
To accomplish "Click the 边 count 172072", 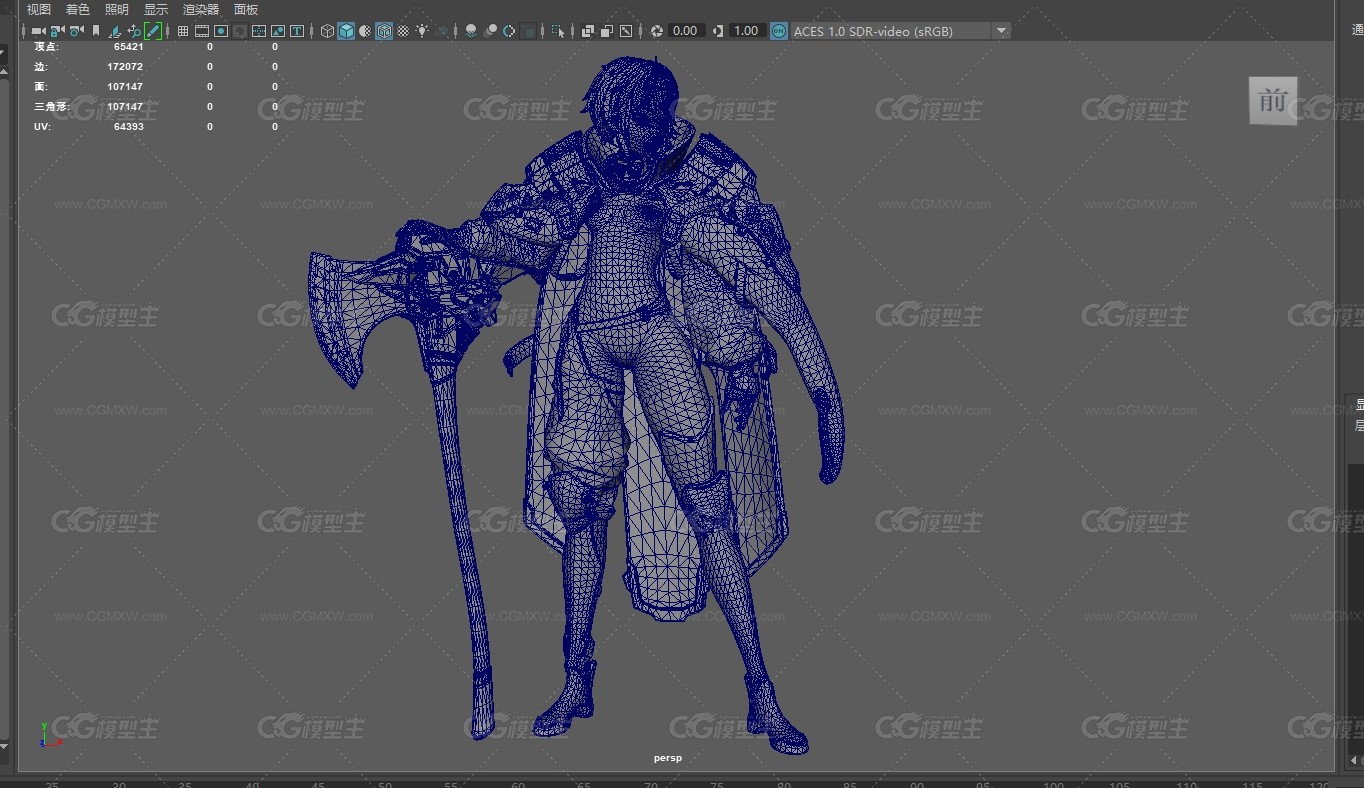I will click(125, 66).
